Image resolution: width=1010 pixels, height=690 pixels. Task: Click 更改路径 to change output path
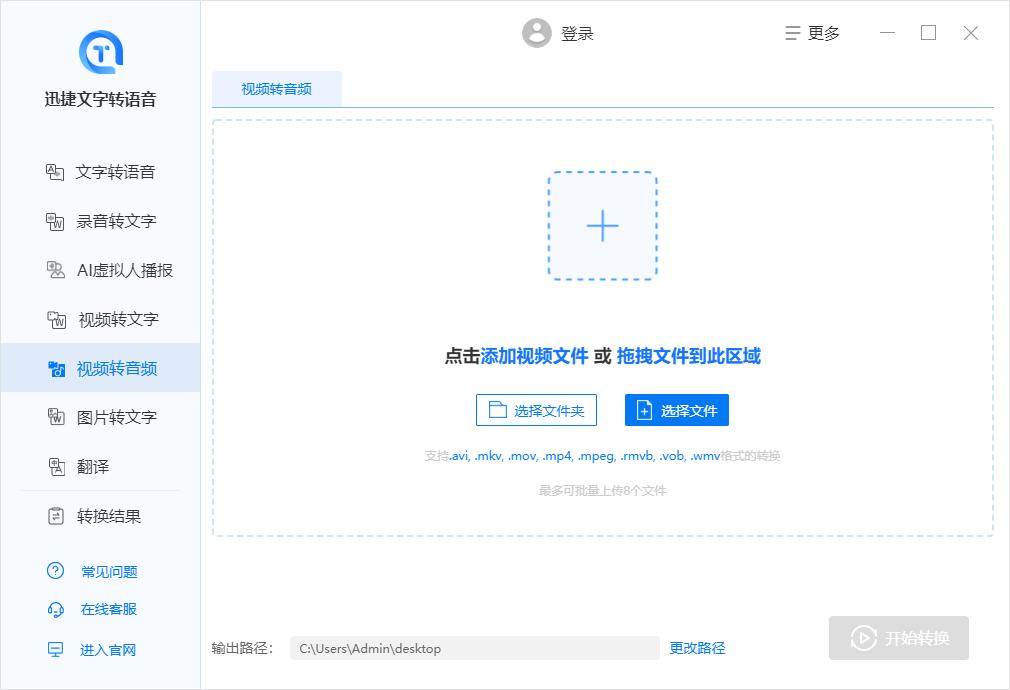click(697, 648)
